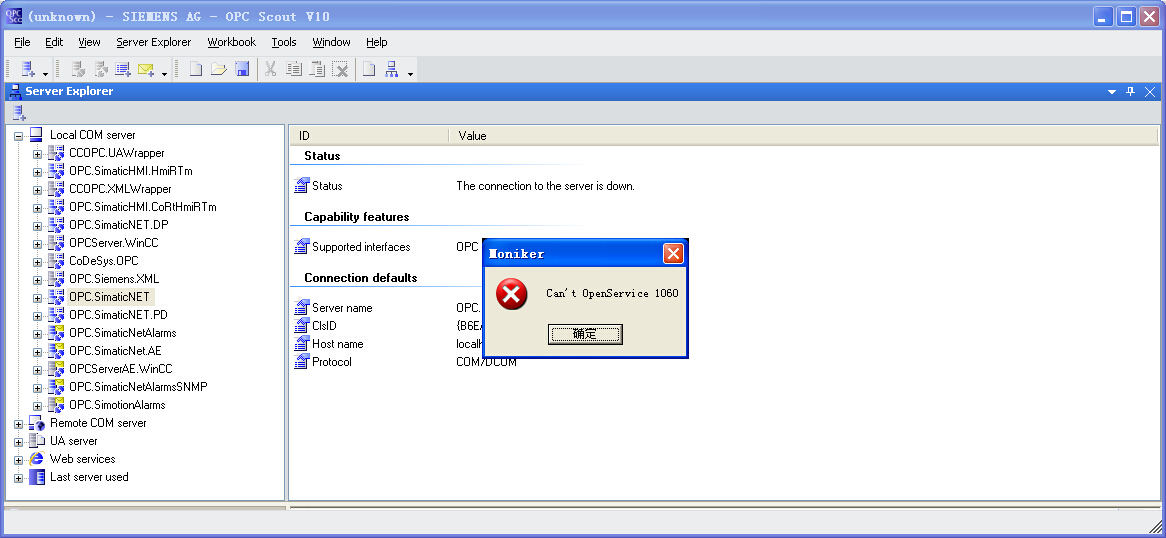Screen dimensions: 1166x538
Task: Click the confirm button in Moniker dialog
Action: [585, 334]
